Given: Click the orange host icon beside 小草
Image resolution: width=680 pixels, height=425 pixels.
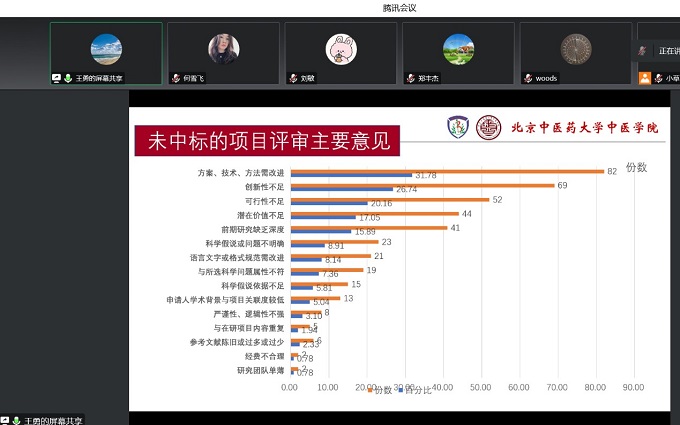Looking at the screenshot, I should [645, 78].
